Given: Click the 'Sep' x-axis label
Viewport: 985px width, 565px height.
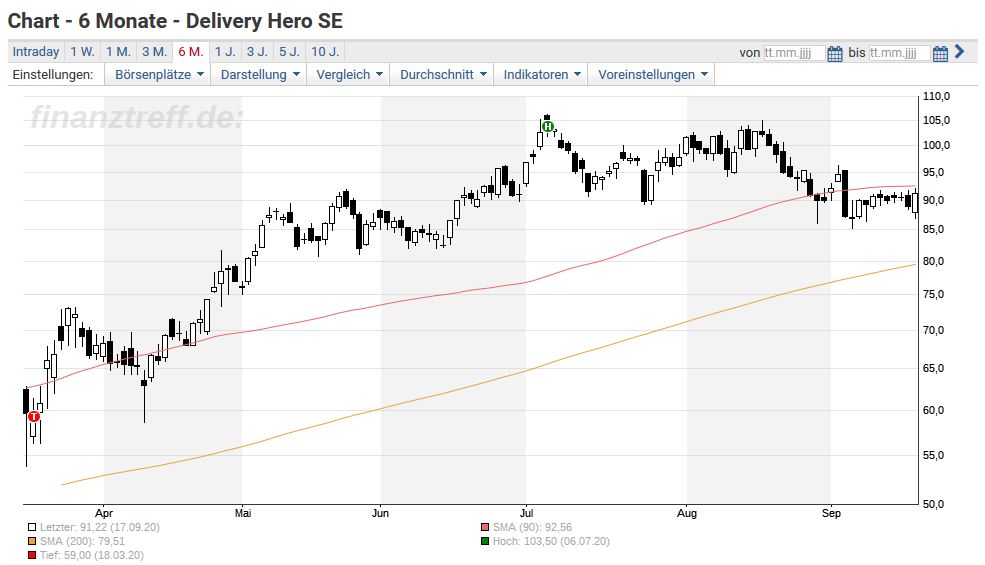Looking at the screenshot, I should [x=831, y=513].
